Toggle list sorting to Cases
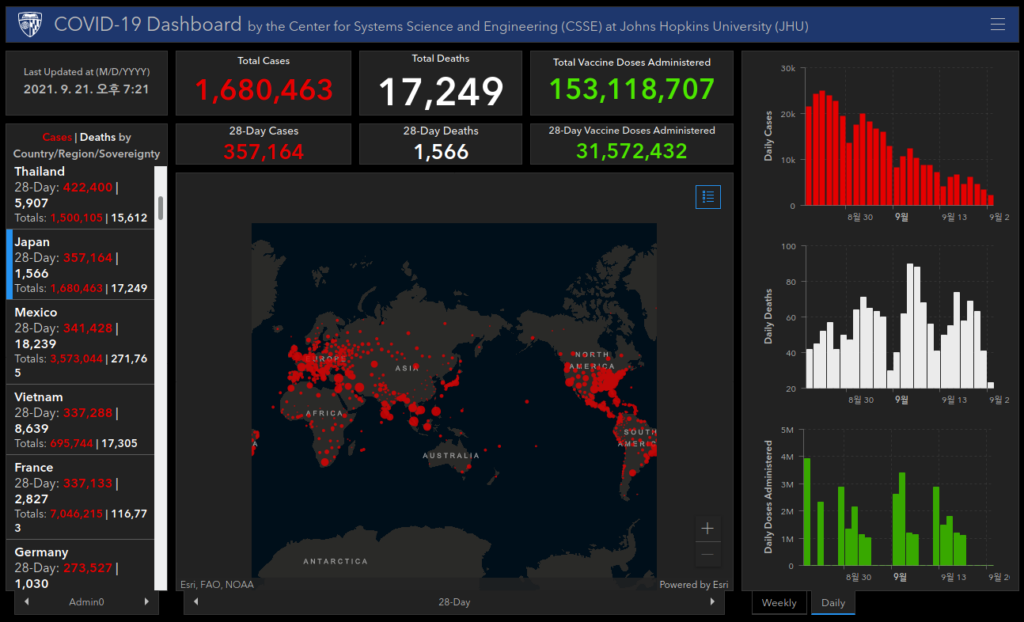Screen dimensions: 1024x622 (x=57, y=137)
